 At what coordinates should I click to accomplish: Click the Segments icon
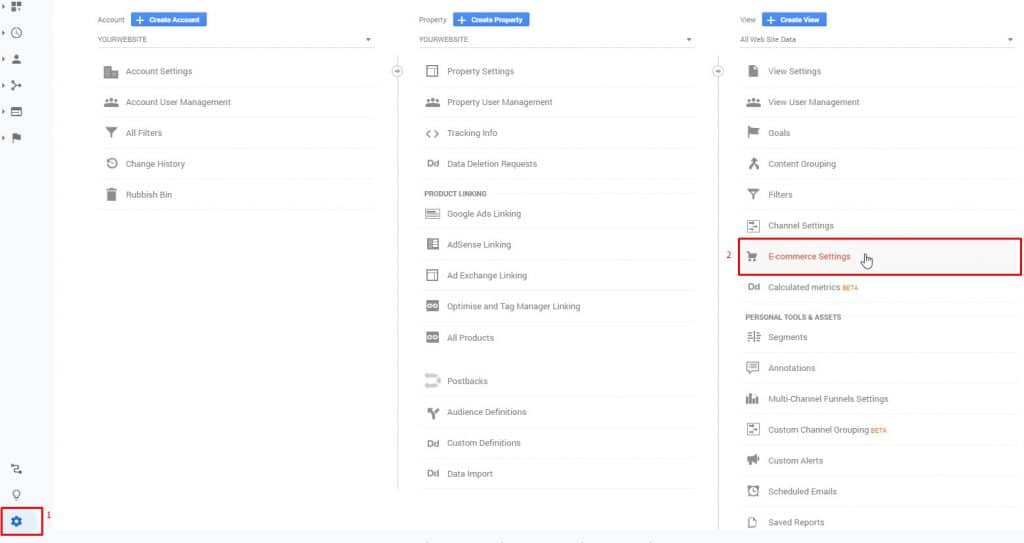[753, 337]
